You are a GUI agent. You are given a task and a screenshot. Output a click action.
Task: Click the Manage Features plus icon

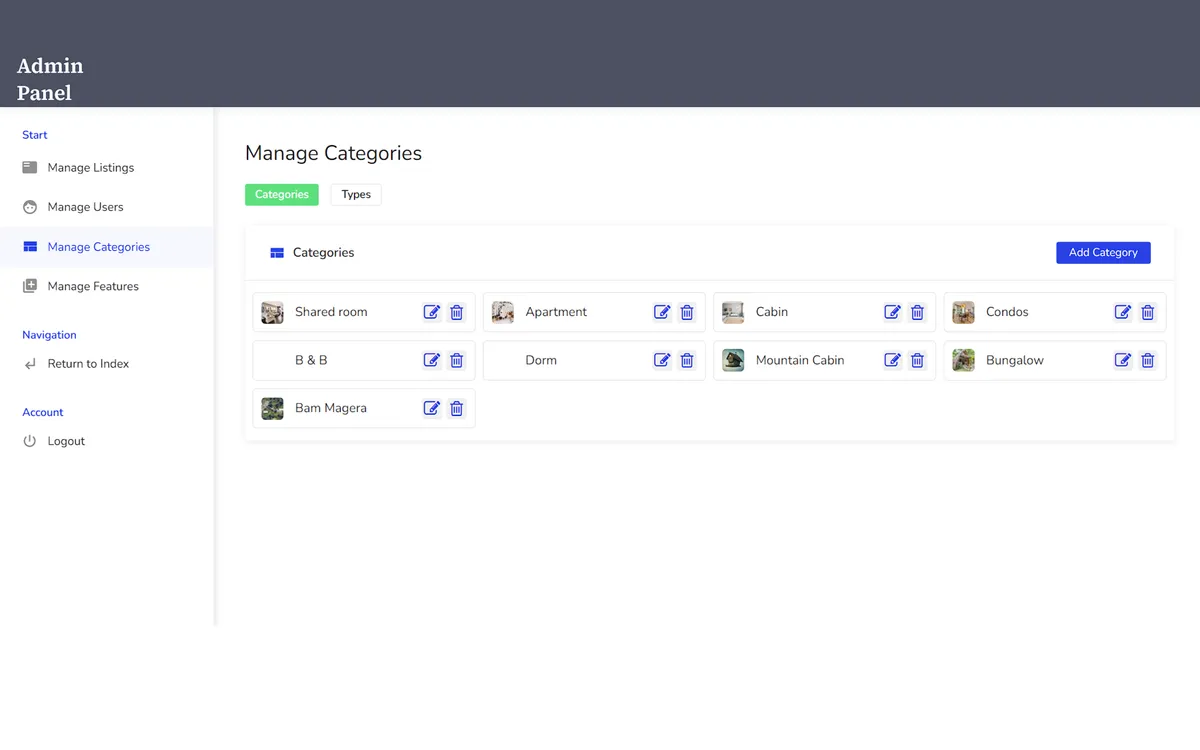tap(30, 286)
